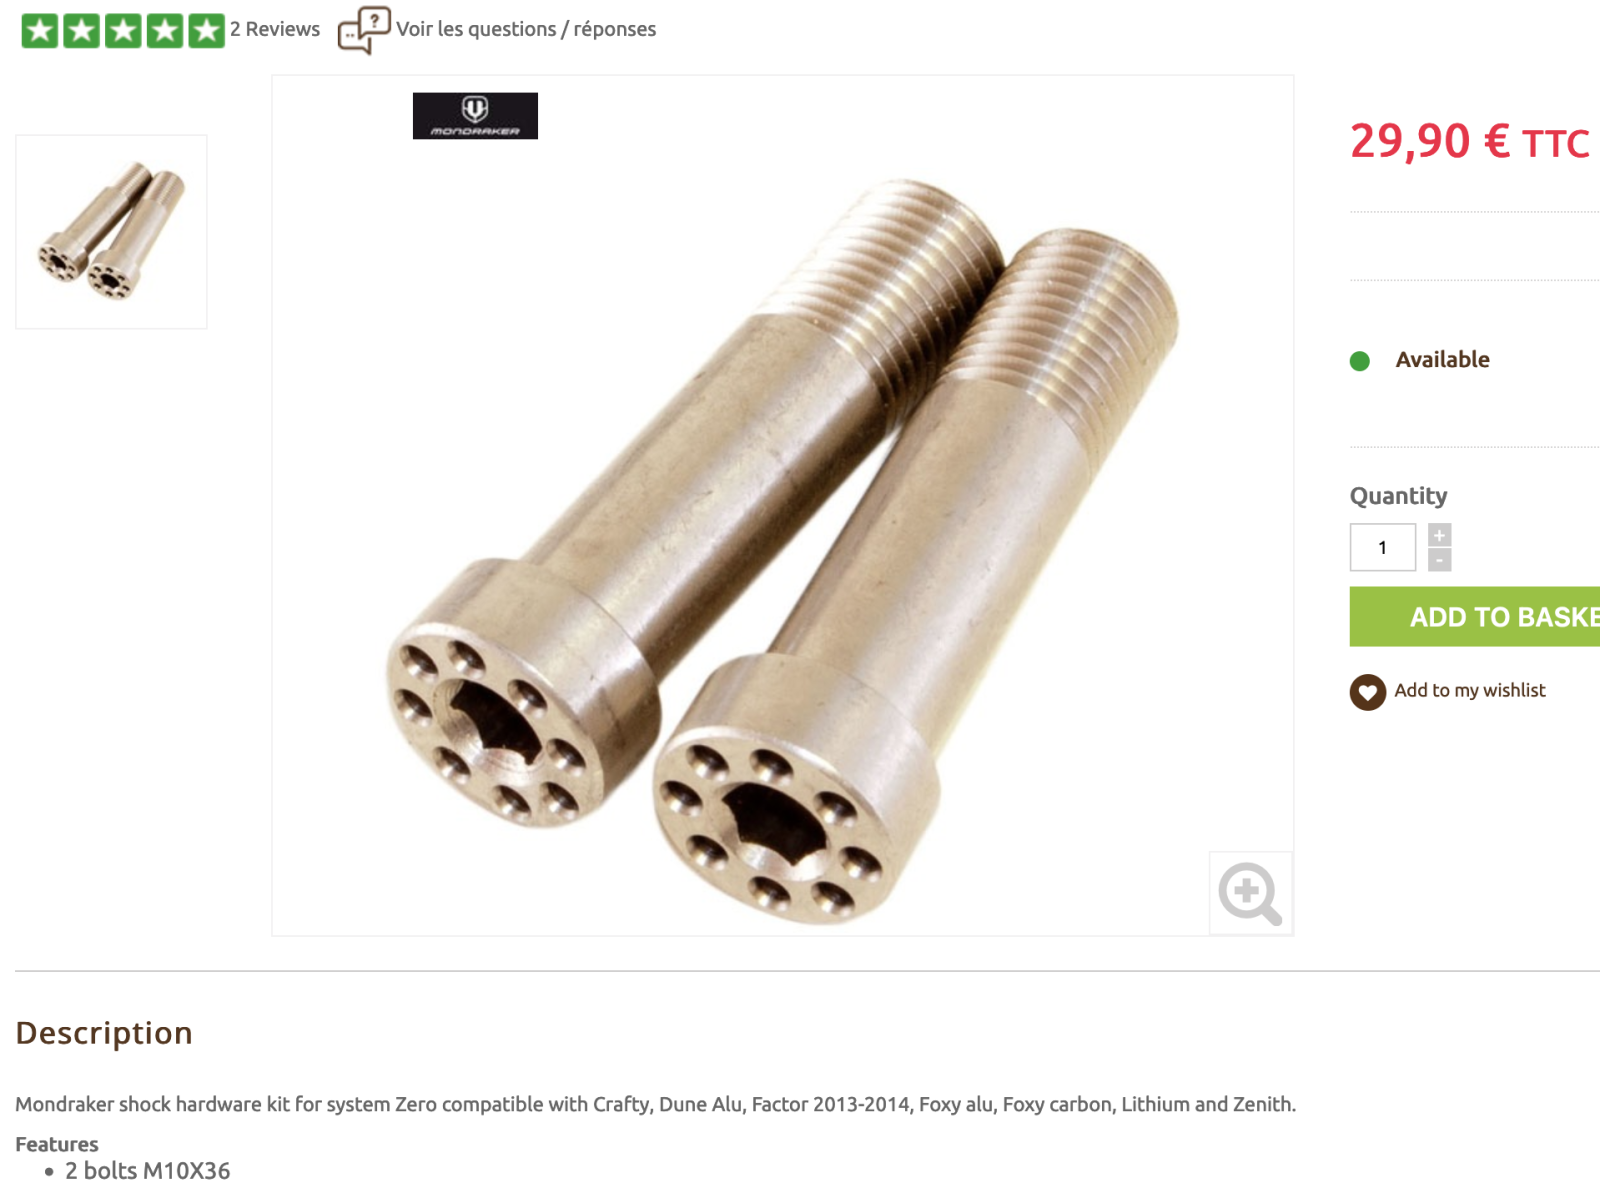This screenshot has width=1600, height=1183.
Task: Click the third green rating star
Action: pyautogui.click(x=123, y=30)
